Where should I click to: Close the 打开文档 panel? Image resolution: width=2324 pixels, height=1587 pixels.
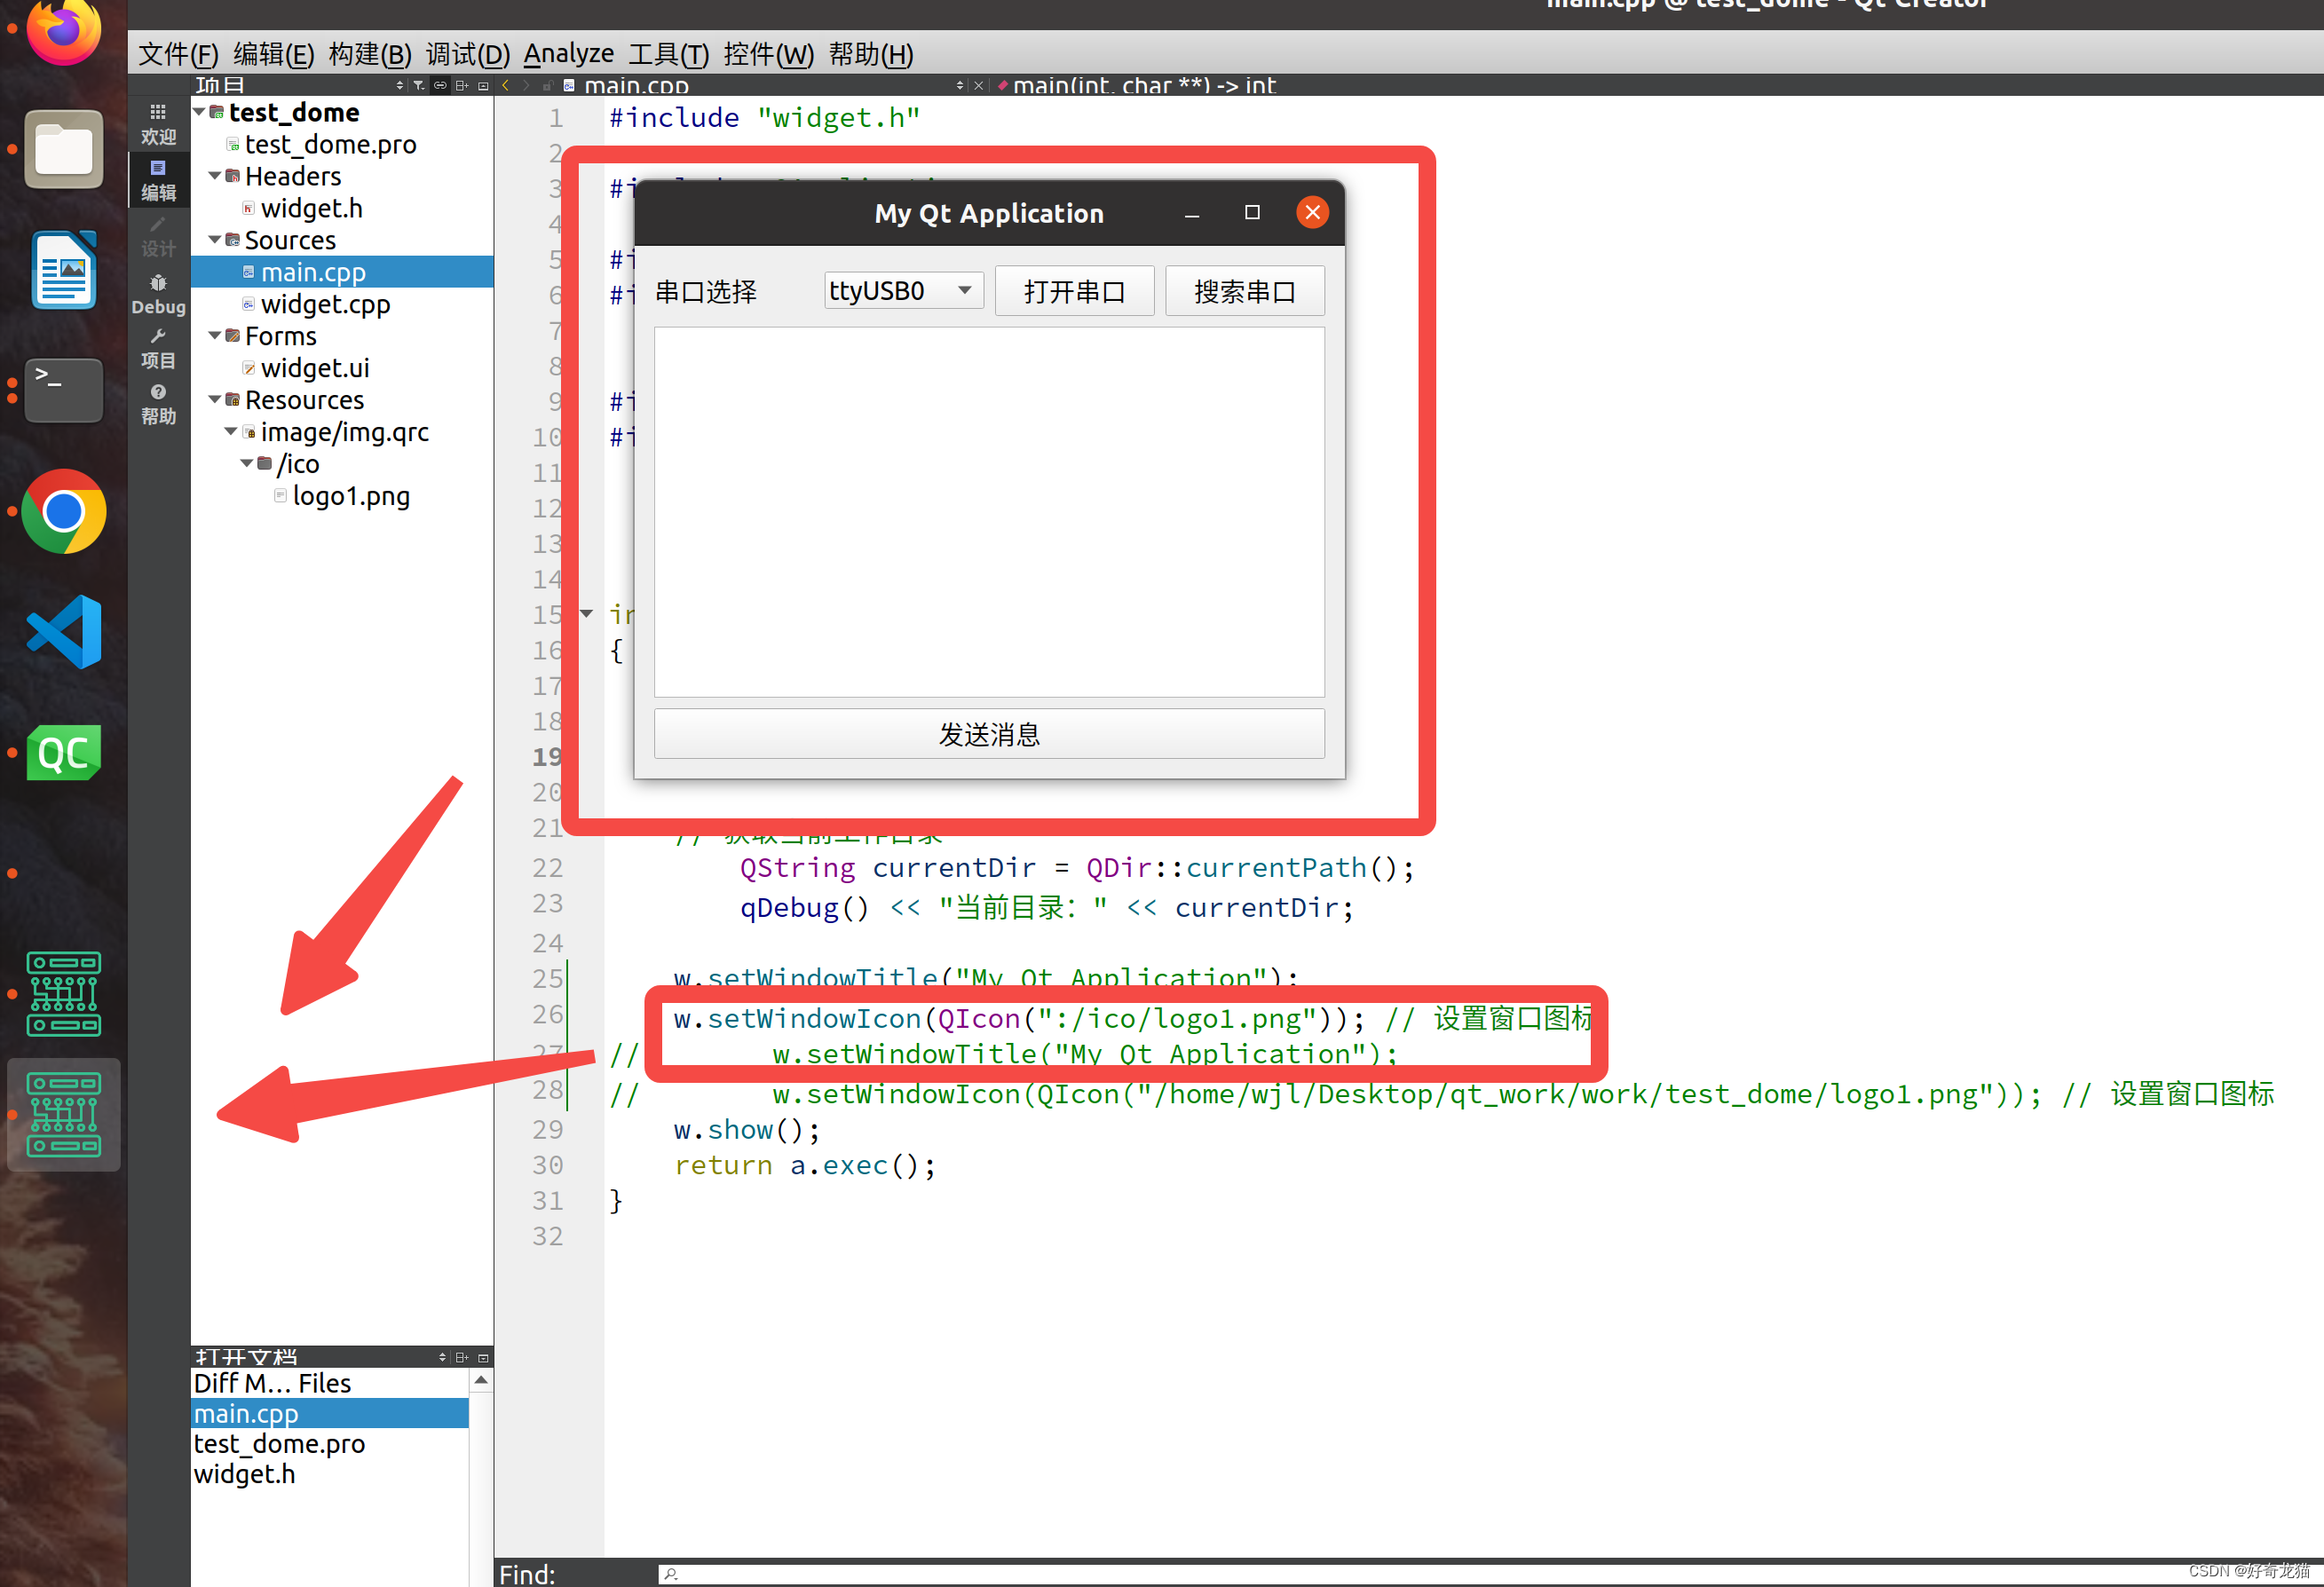tap(484, 1358)
